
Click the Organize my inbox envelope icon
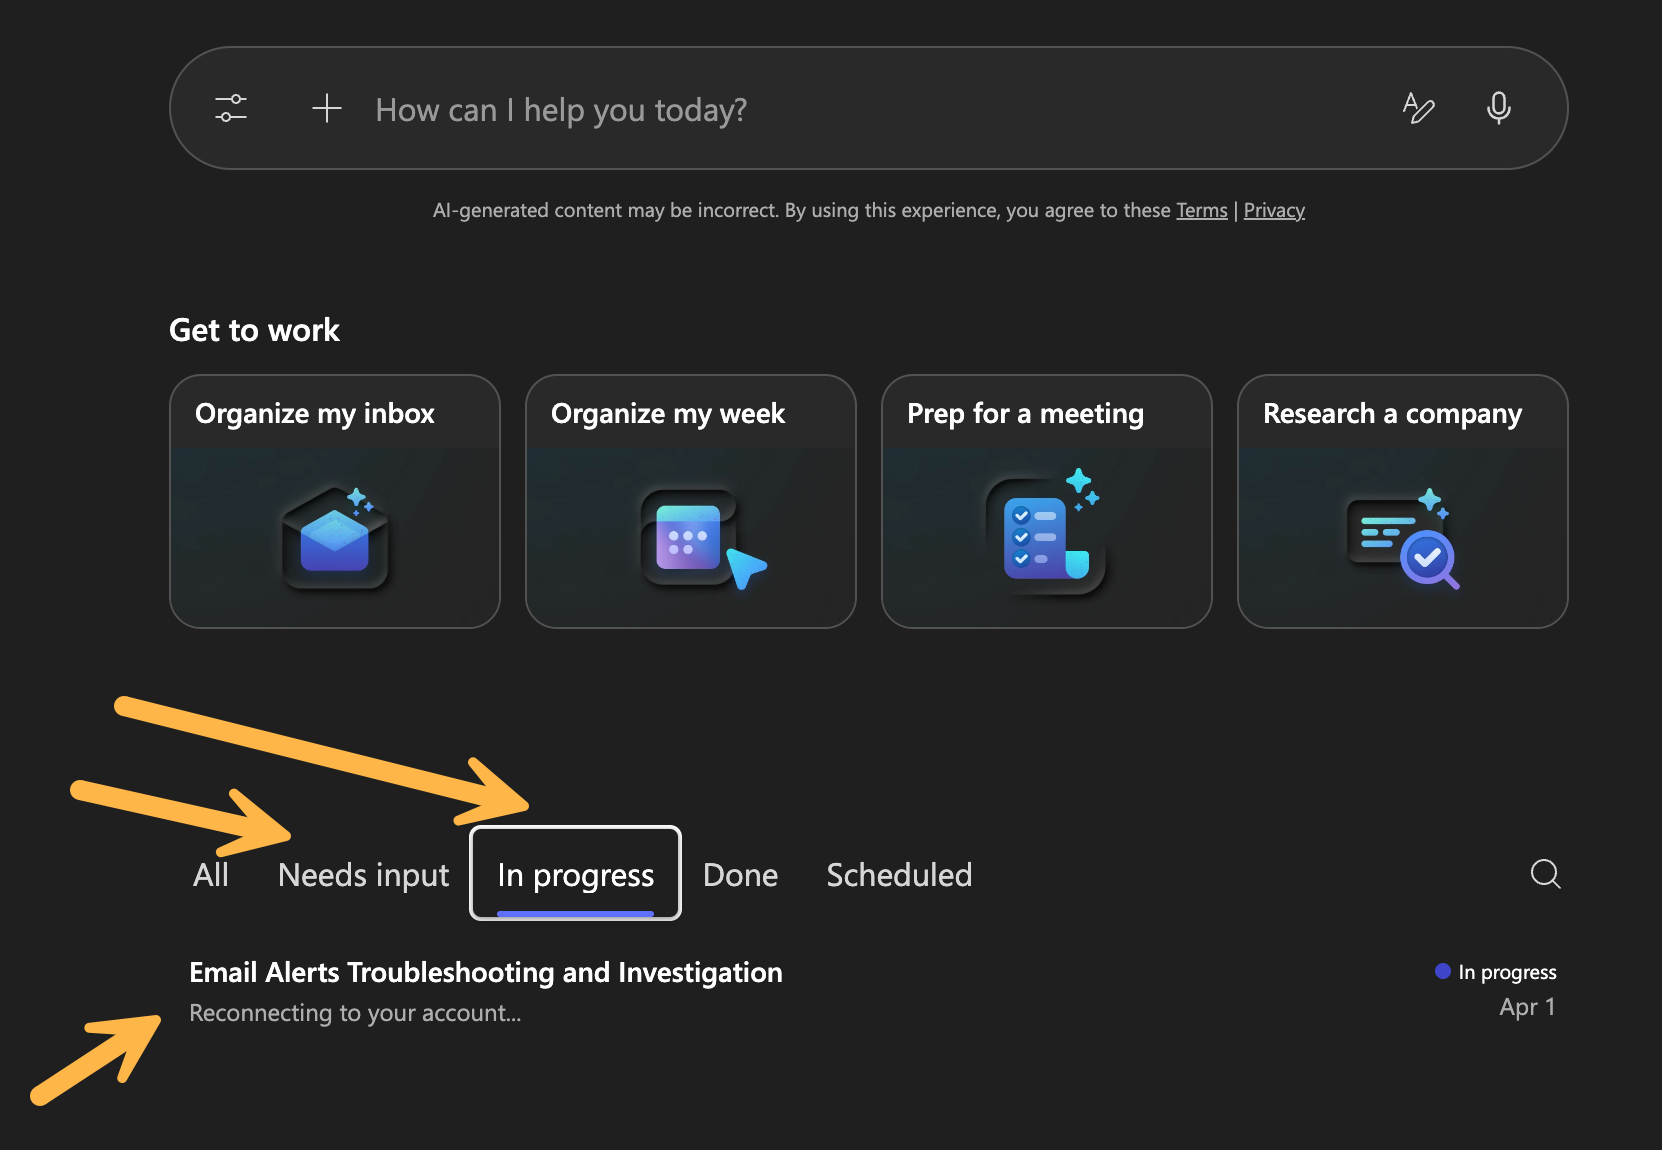[x=334, y=538]
